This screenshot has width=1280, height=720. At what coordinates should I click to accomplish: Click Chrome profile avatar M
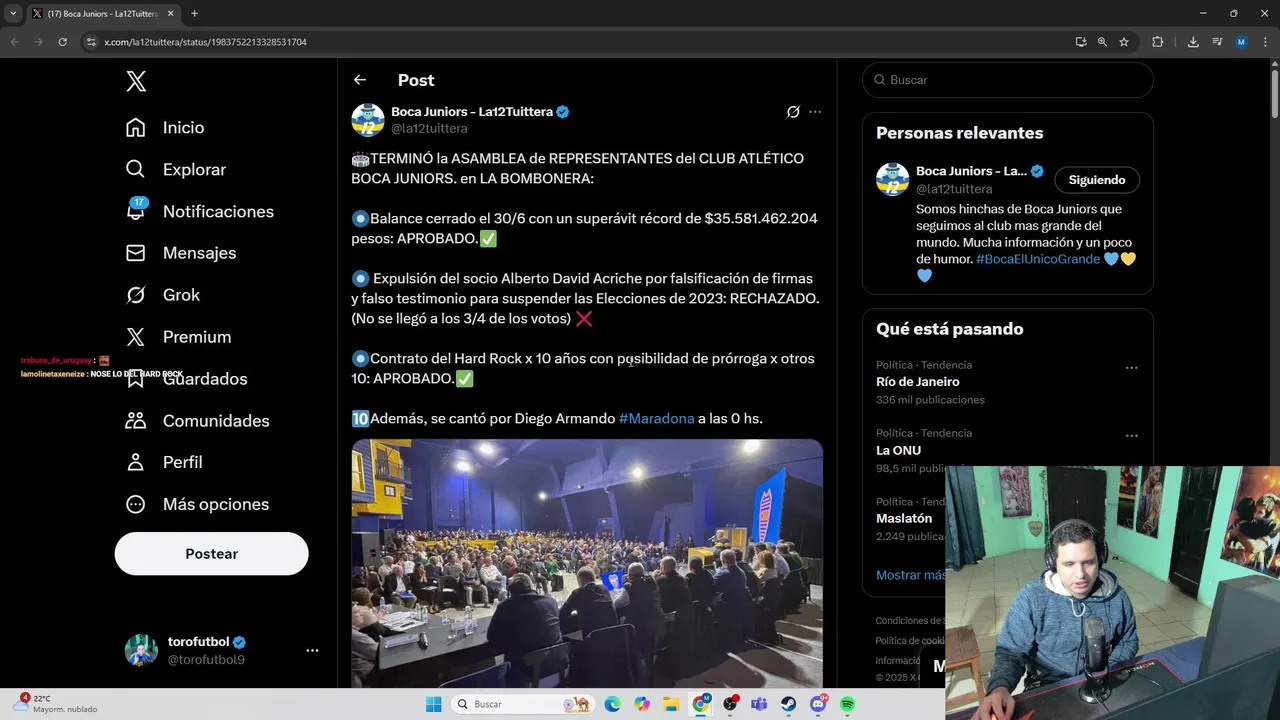(1241, 42)
